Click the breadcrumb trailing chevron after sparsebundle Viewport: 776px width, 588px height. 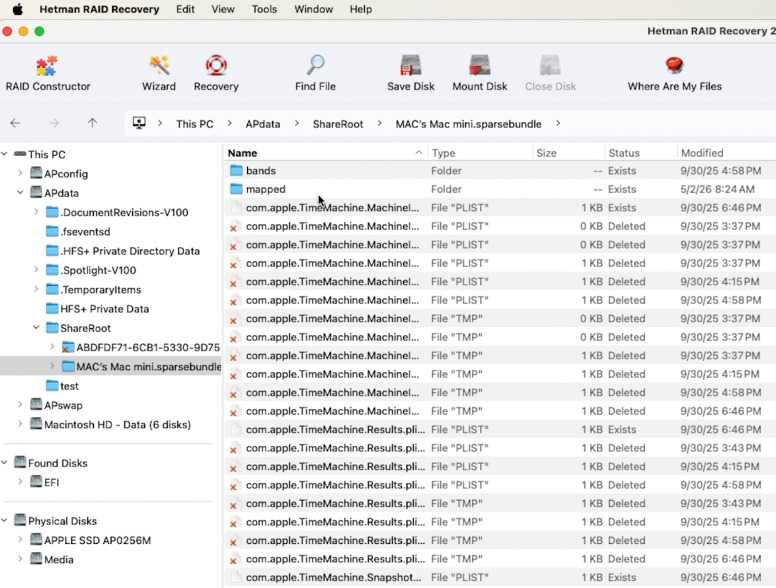tap(558, 123)
